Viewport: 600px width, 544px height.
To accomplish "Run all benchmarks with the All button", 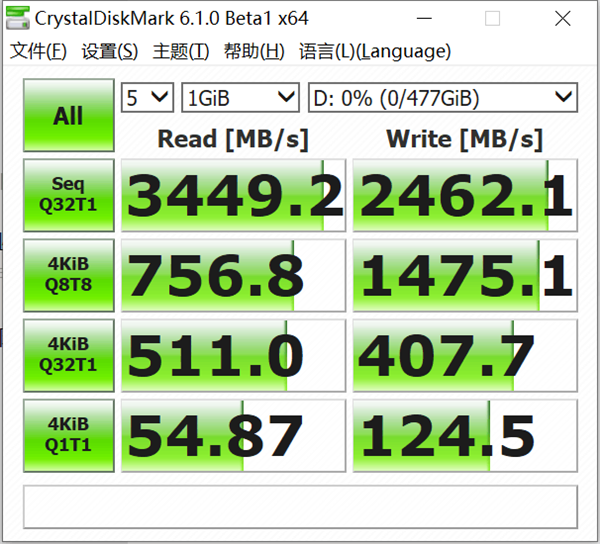I will coord(68,116).
